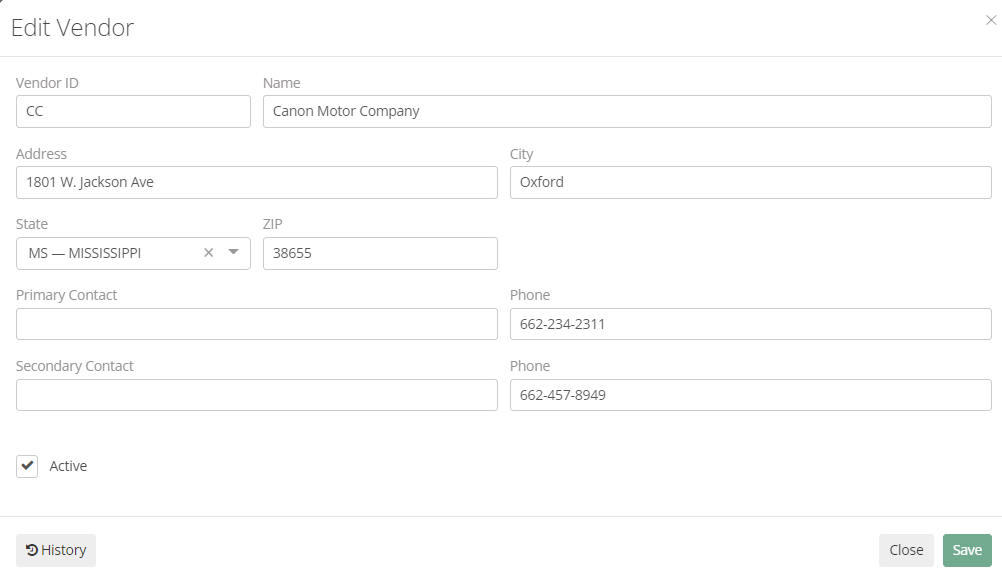1002x582 pixels.
Task: Click the Address field showing 1801 W. Jackson Ave
Action: coord(256,182)
